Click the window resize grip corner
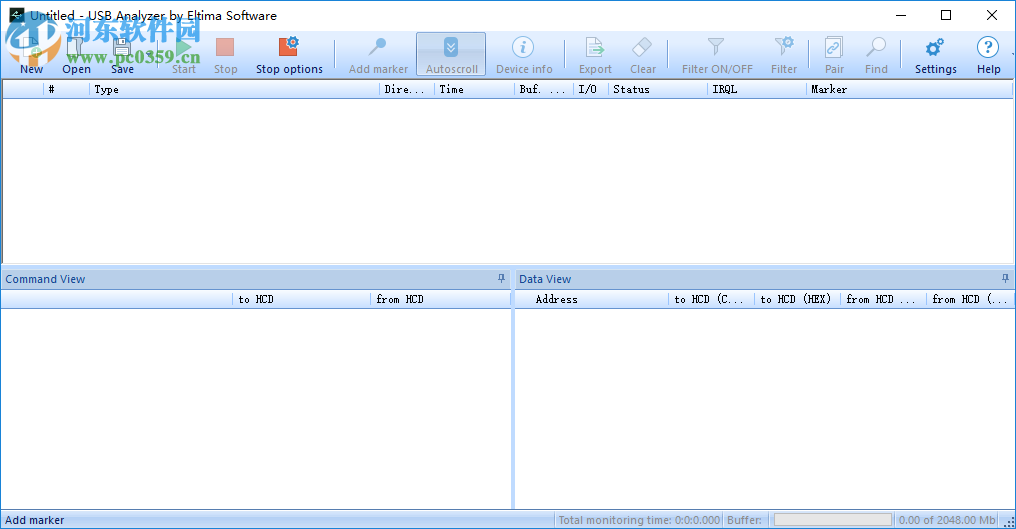Viewport: 1016px width, 529px height. pos(1010,522)
